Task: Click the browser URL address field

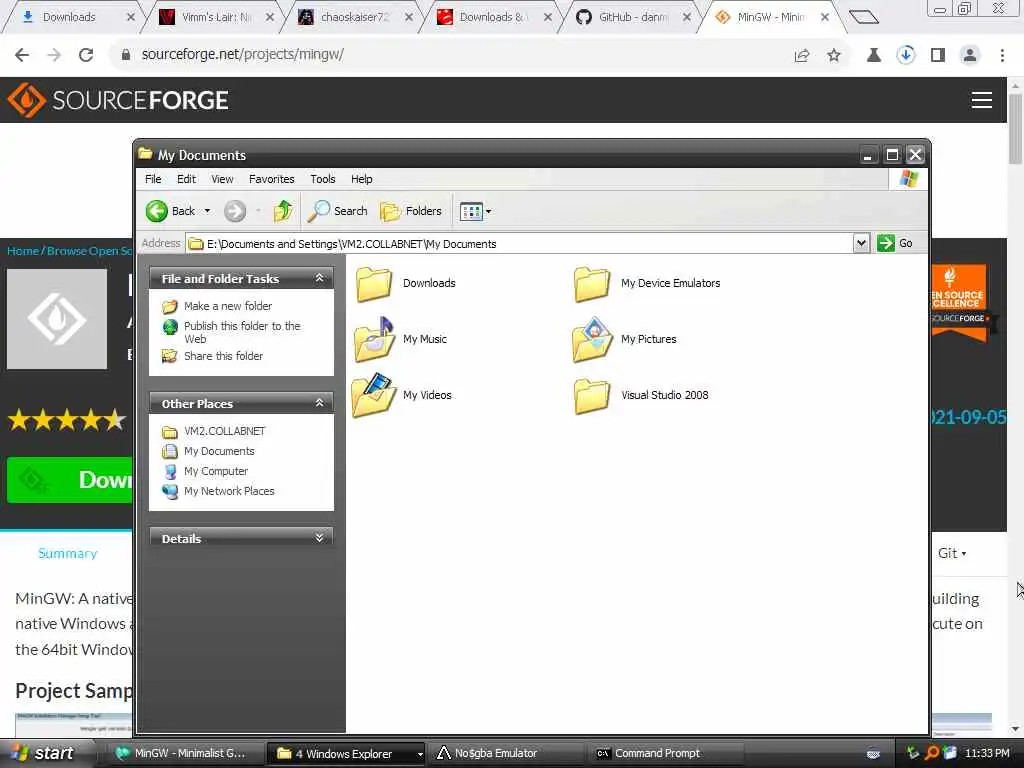Action: (x=457, y=55)
